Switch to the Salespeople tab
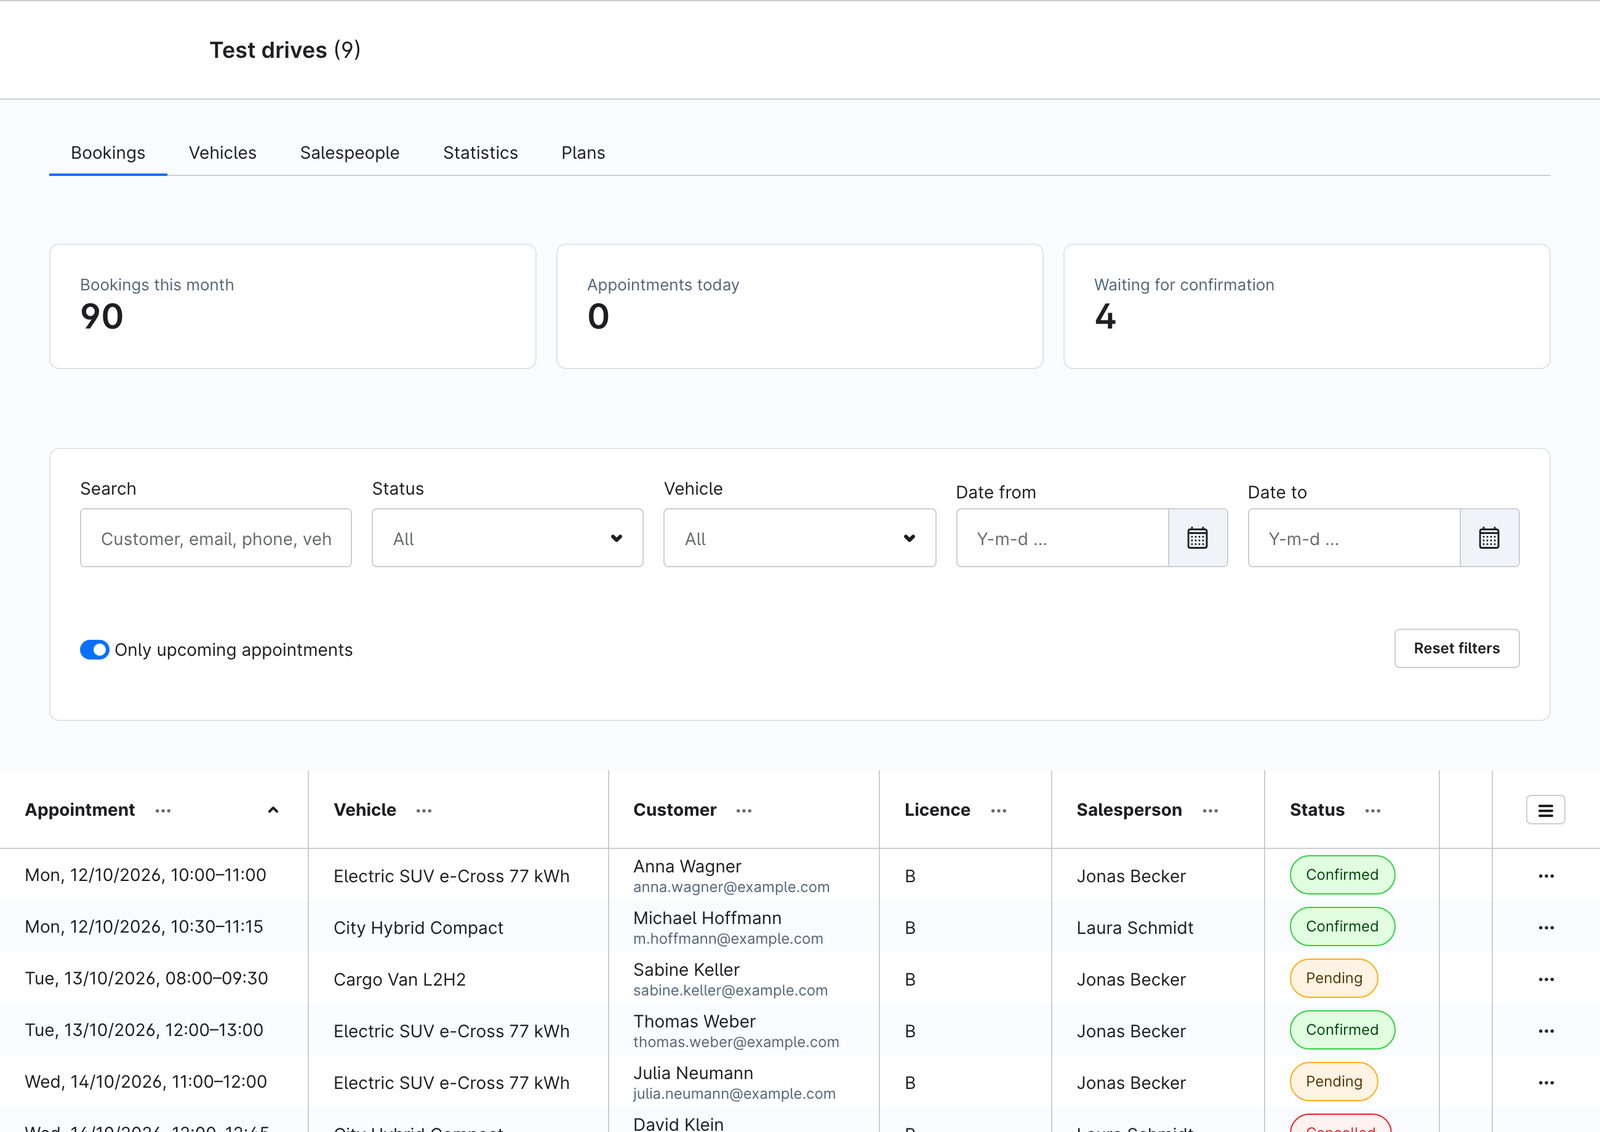 click(x=350, y=153)
